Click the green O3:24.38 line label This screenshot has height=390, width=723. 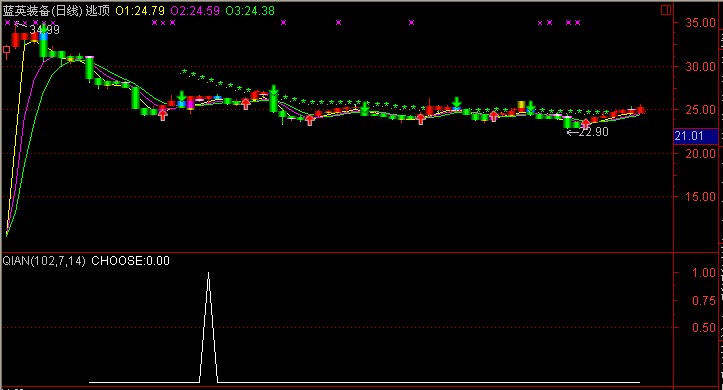tap(250, 11)
